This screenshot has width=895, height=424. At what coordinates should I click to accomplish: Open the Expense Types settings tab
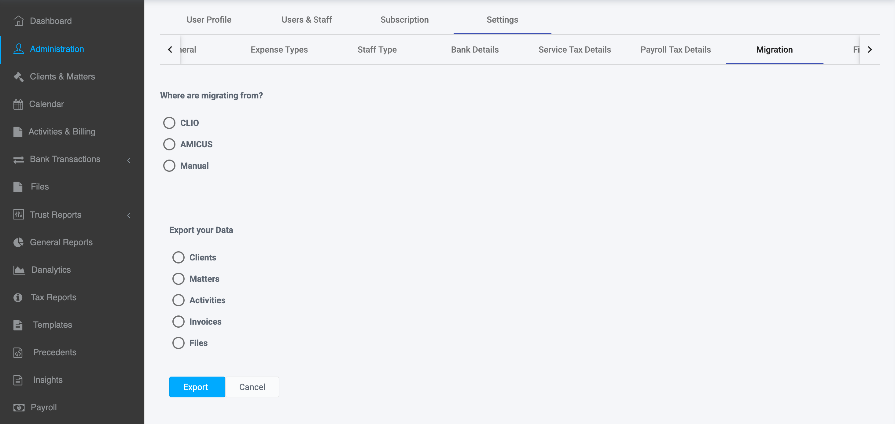pos(279,50)
